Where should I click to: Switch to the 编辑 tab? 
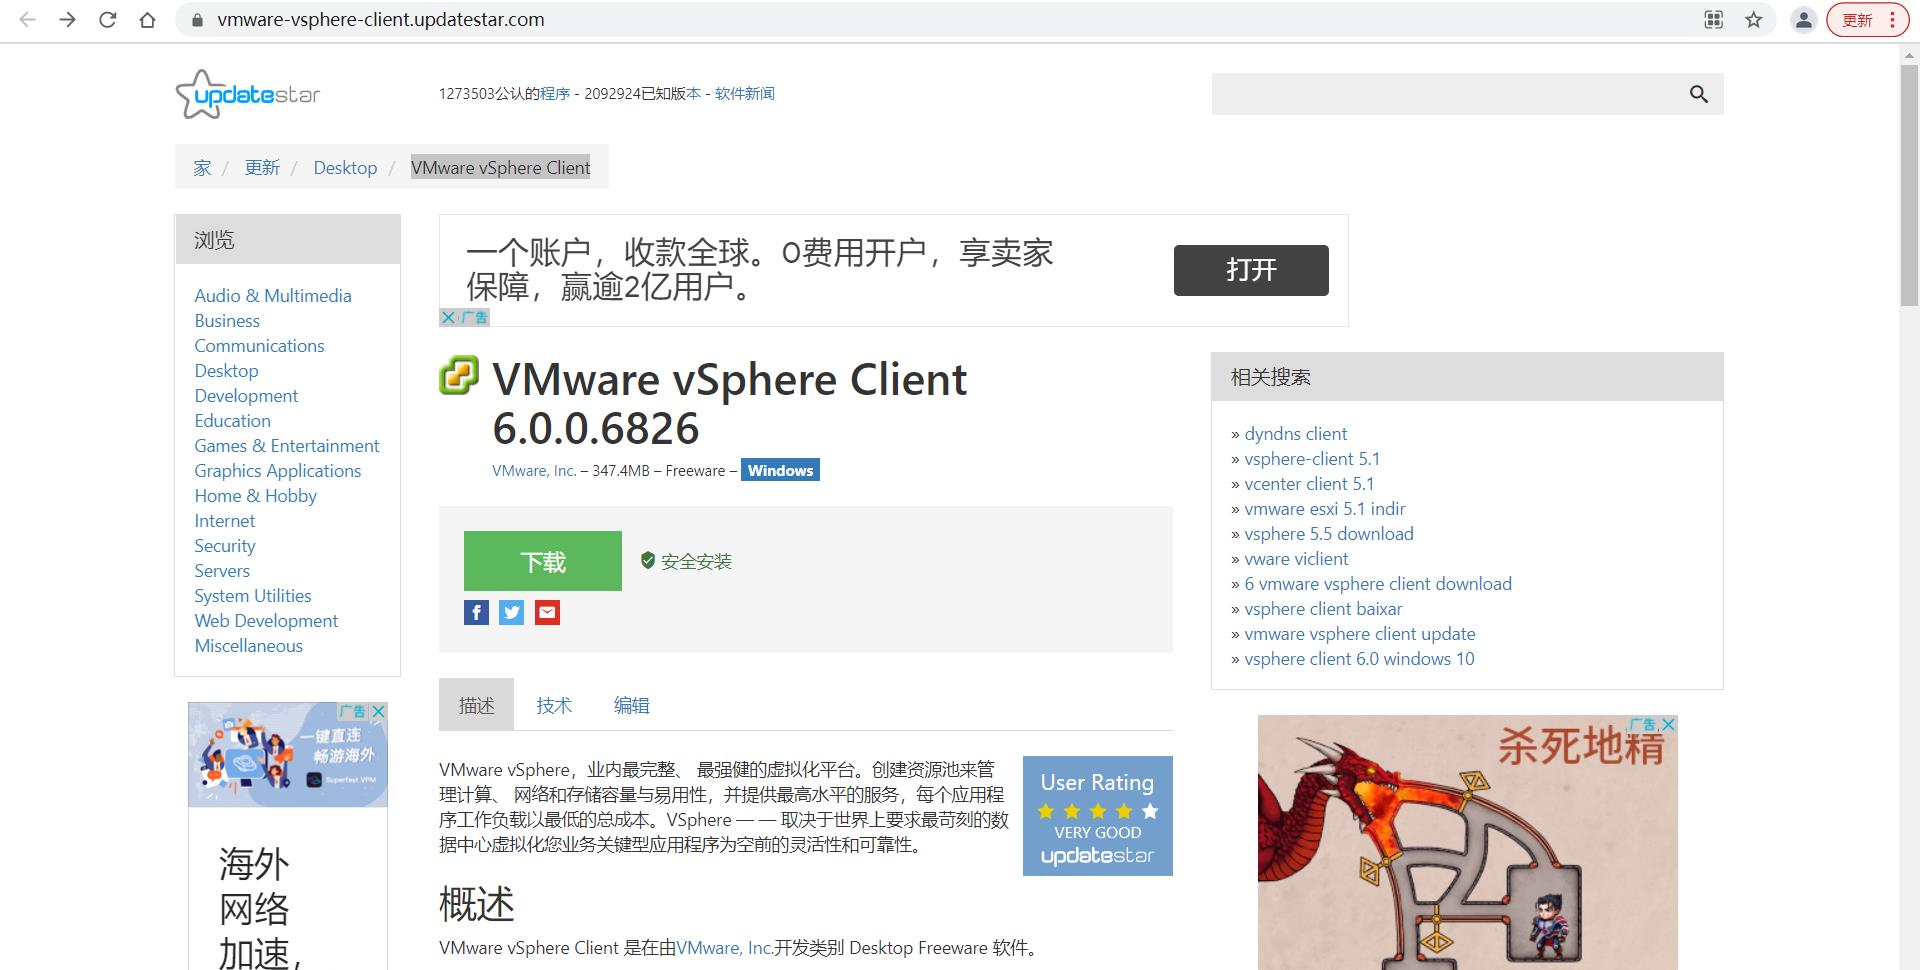click(631, 705)
